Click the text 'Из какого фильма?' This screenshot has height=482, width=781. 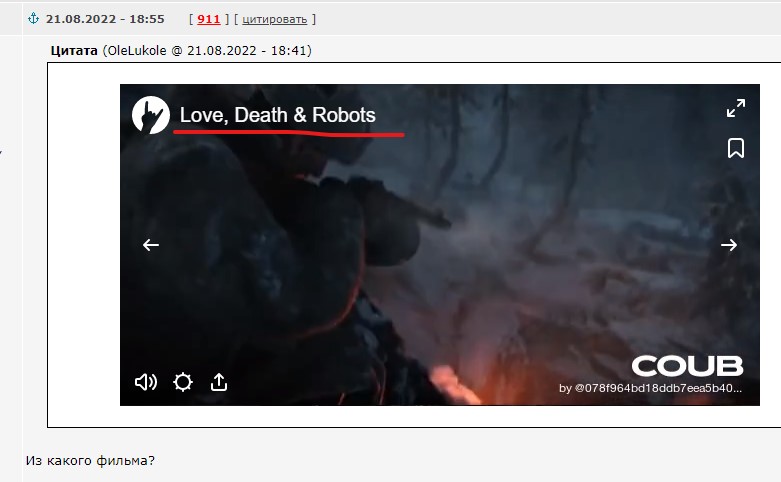90,461
